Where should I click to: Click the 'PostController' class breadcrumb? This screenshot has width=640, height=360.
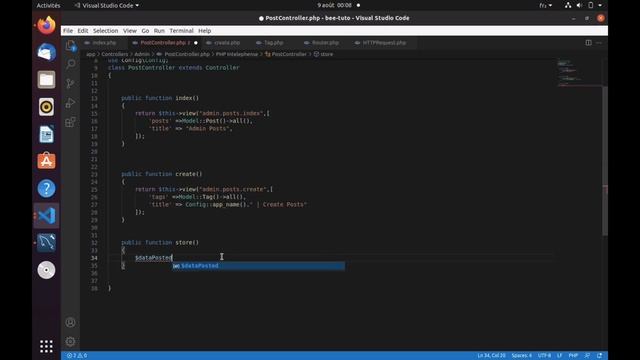click(x=286, y=54)
